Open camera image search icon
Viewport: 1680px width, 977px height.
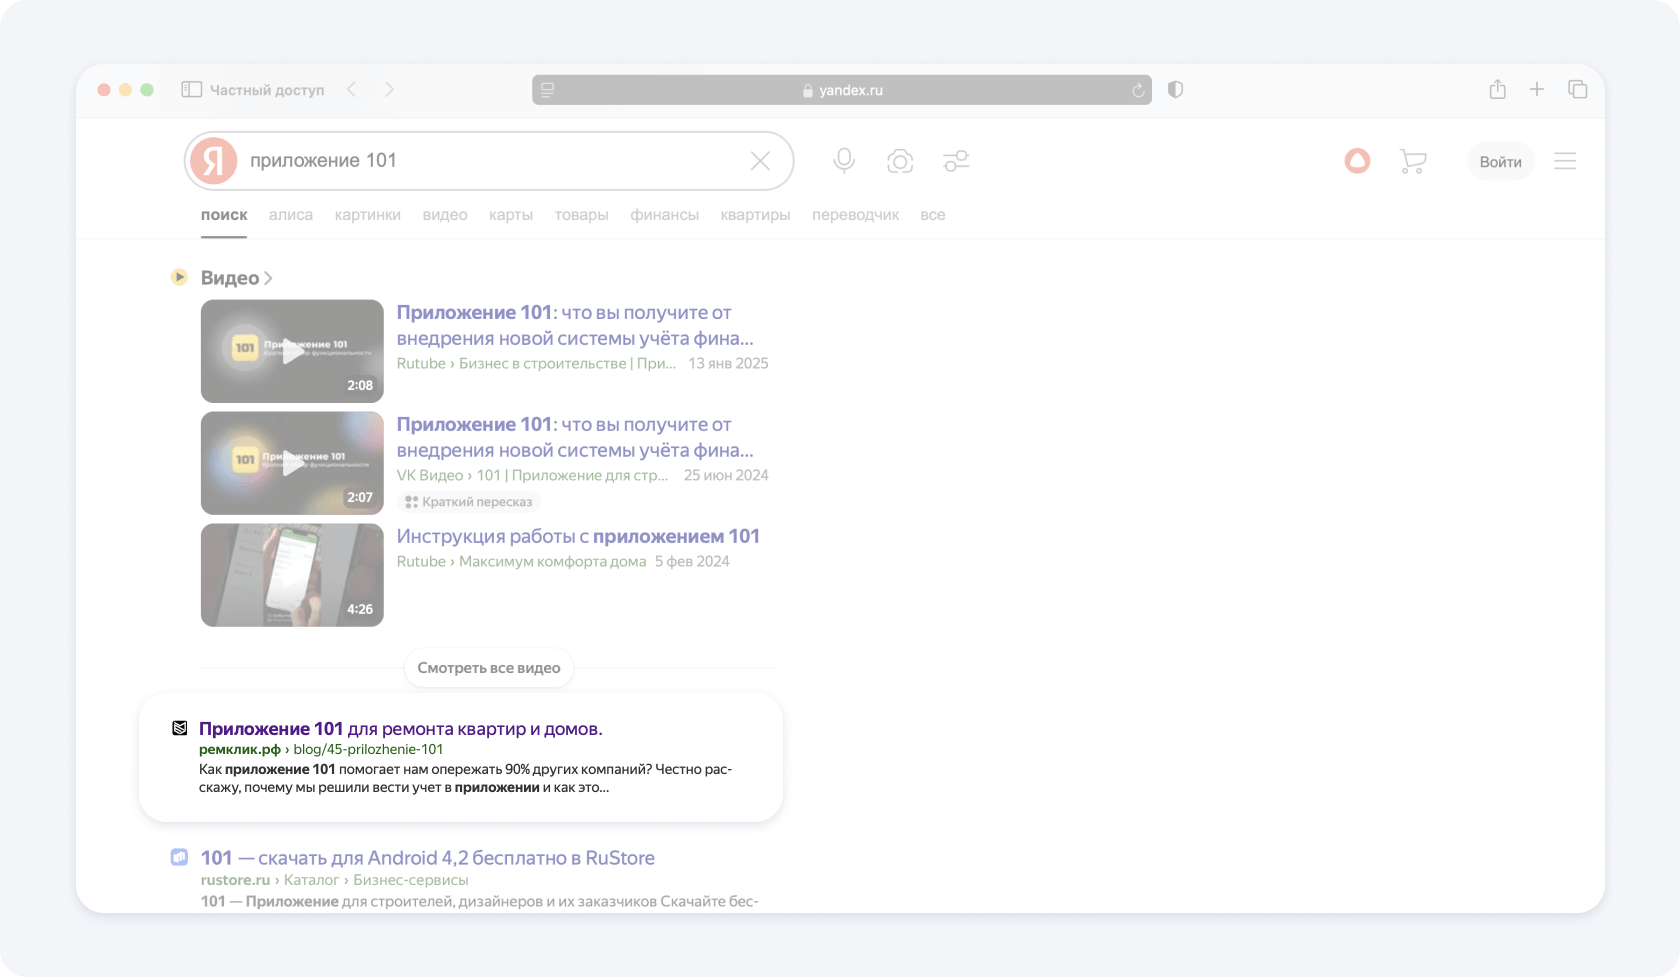point(900,161)
